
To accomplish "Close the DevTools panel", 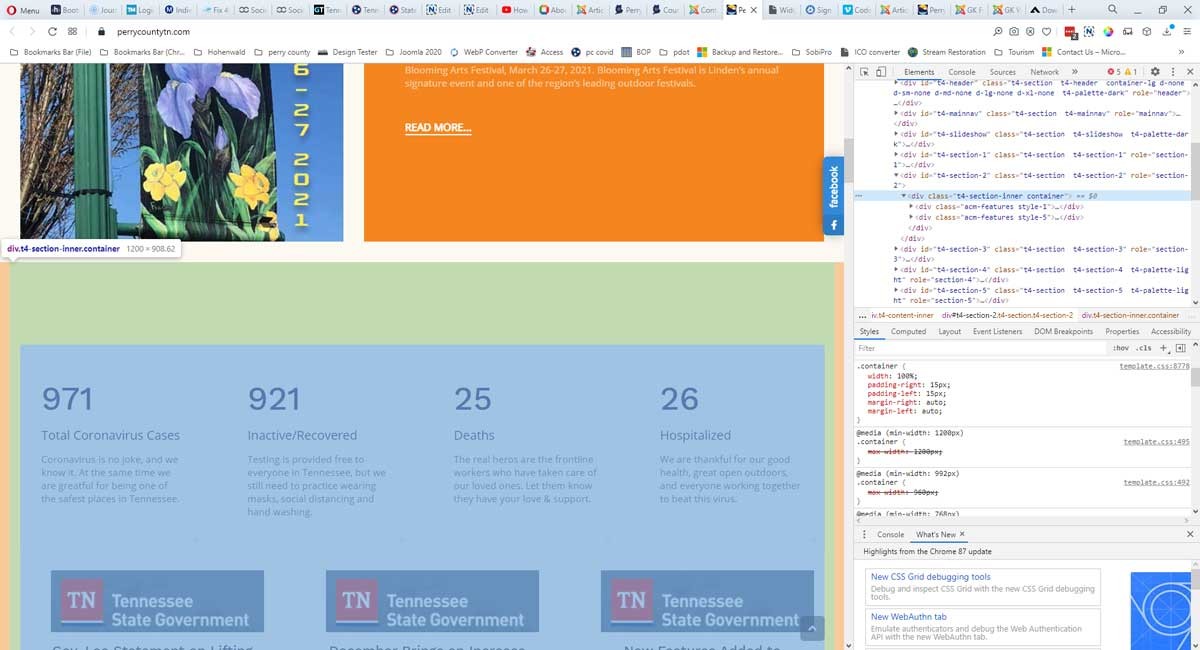I will (1189, 72).
